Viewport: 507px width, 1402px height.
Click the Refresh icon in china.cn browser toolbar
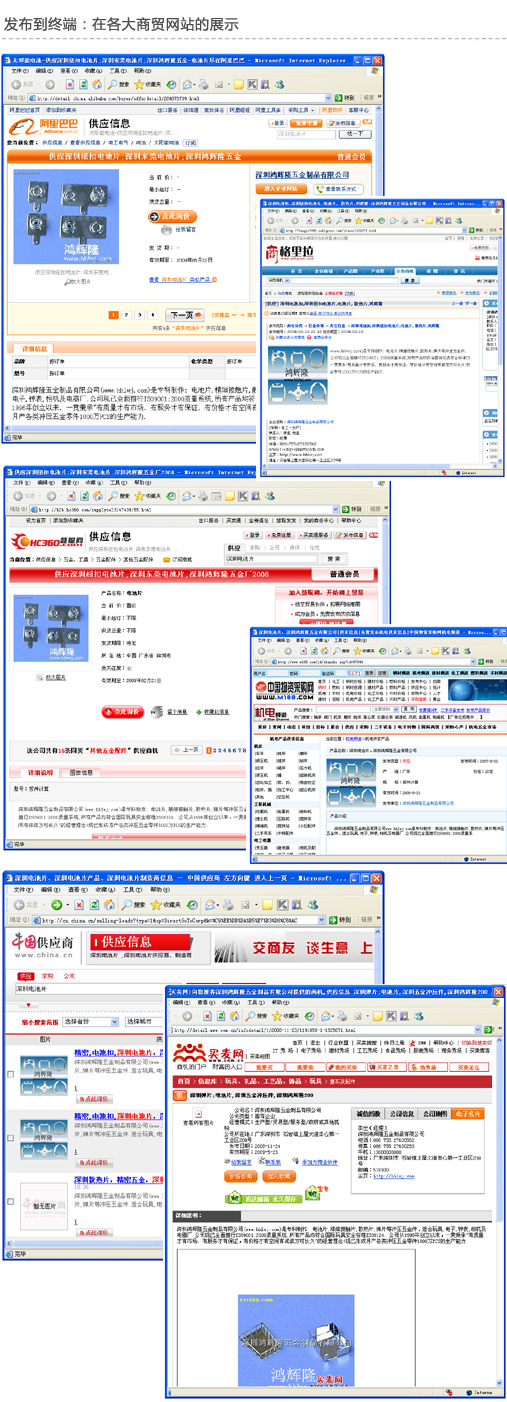pyautogui.click(x=93, y=905)
